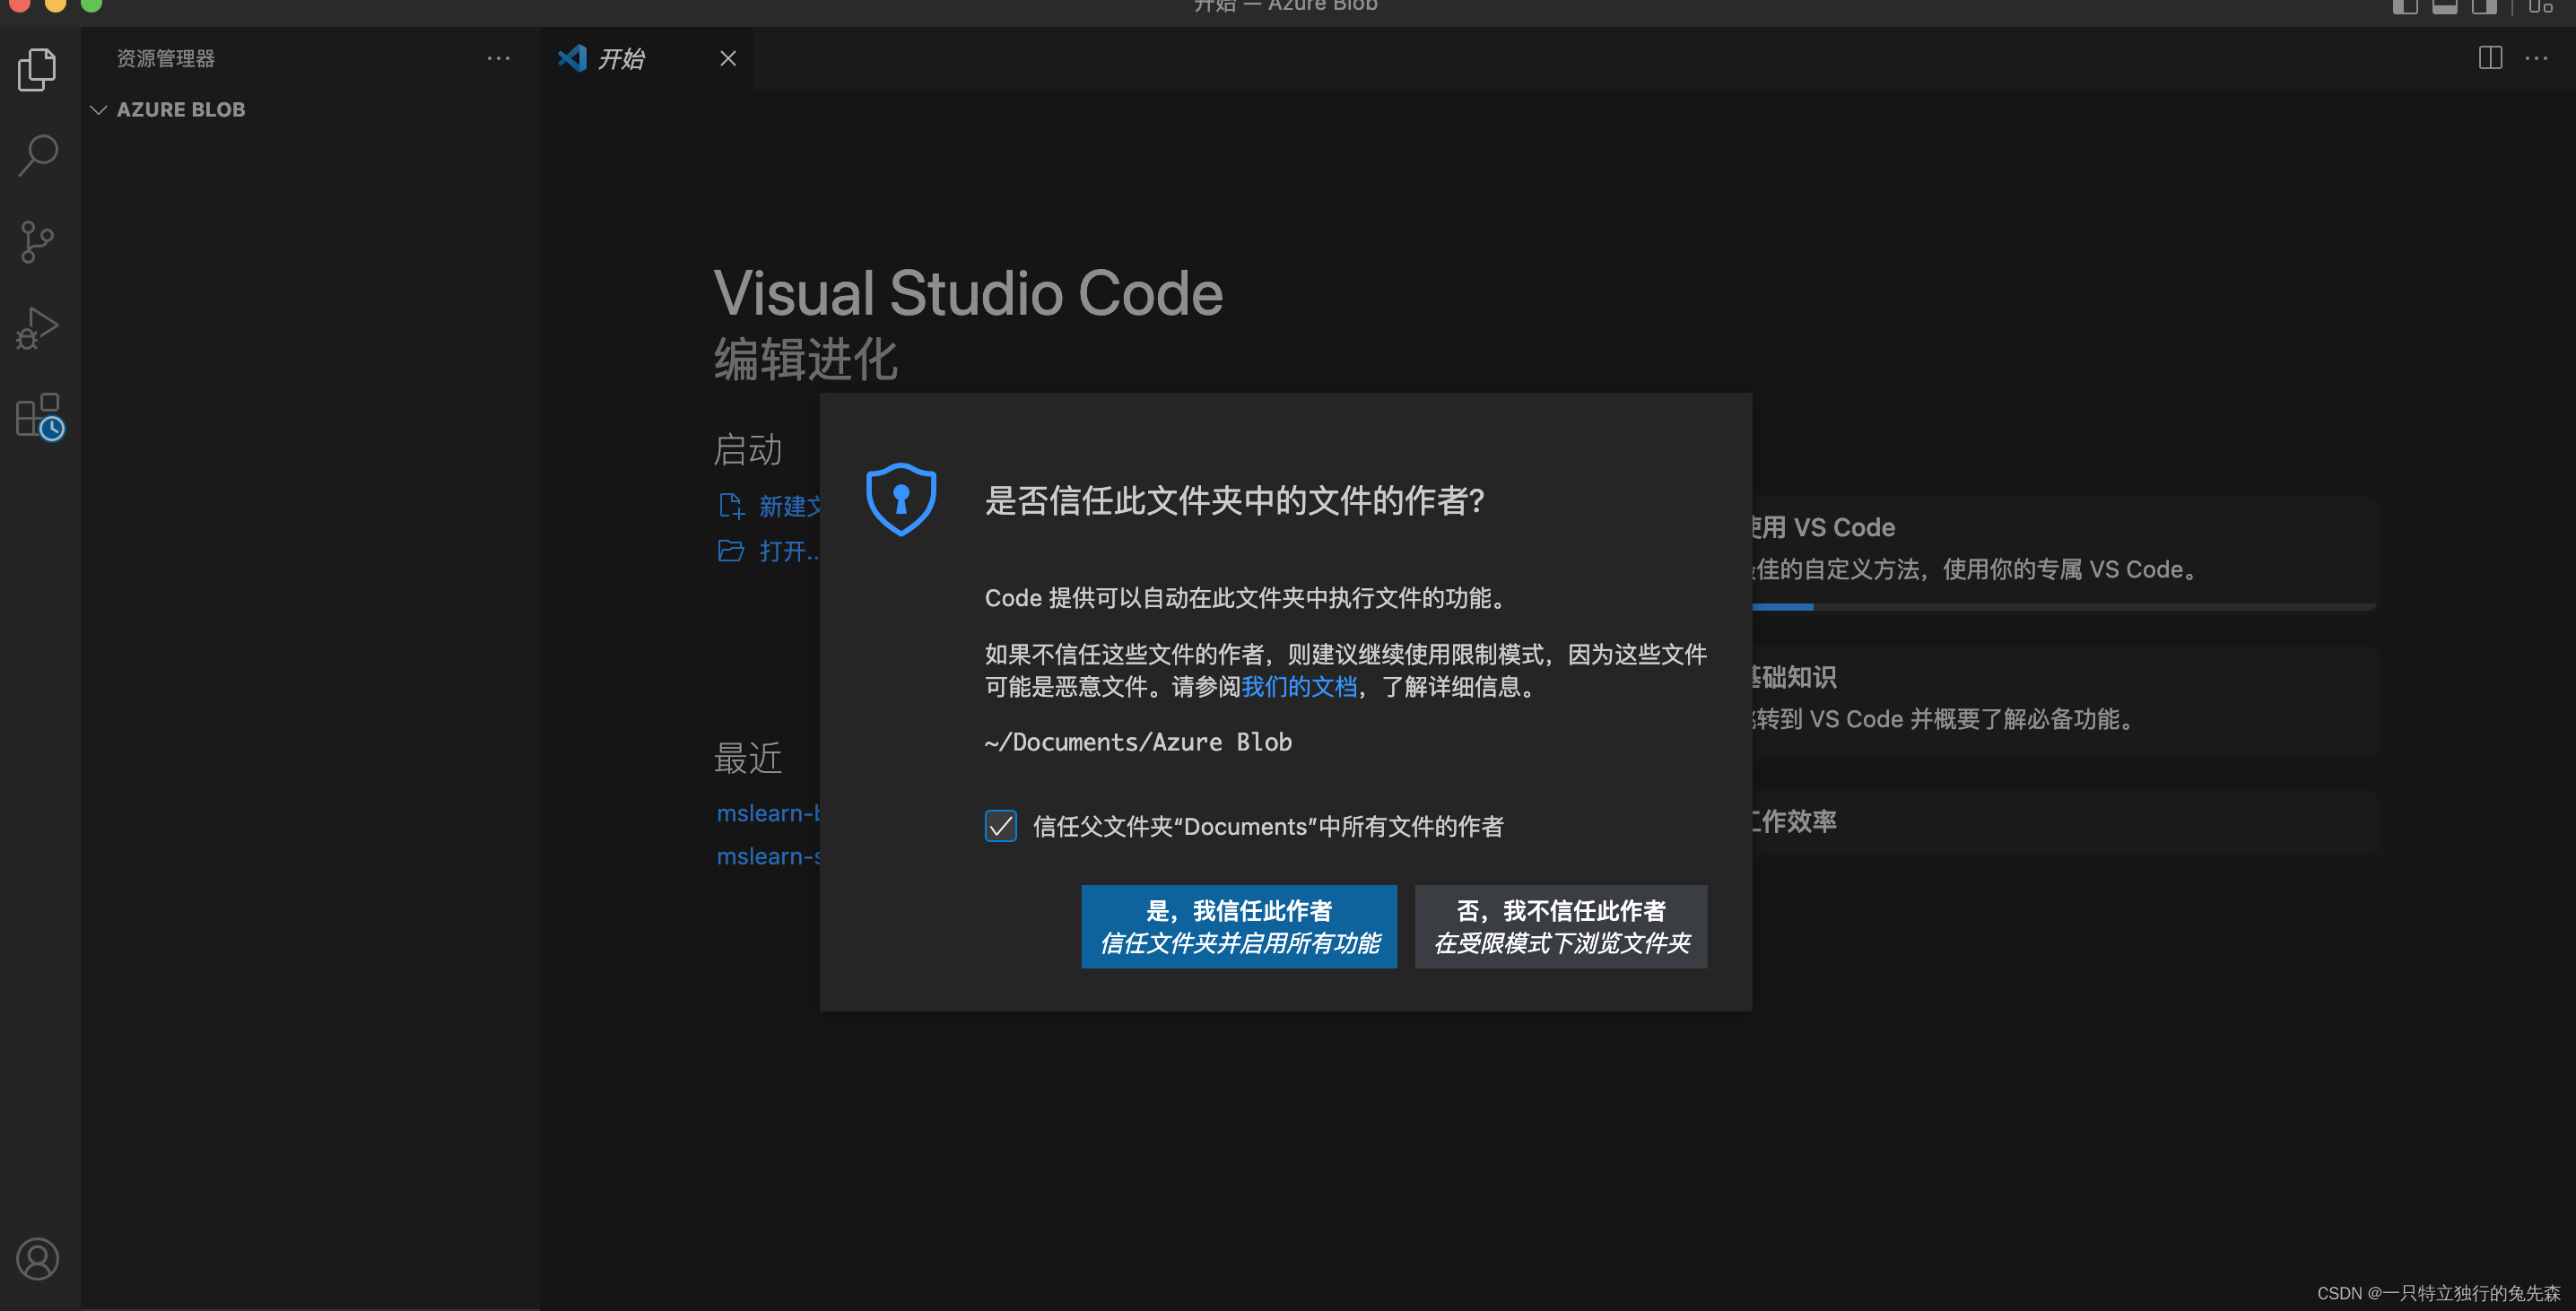Open Explorer panel more actions menu
The height and width of the screenshot is (1311, 2576).
(x=498, y=58)
